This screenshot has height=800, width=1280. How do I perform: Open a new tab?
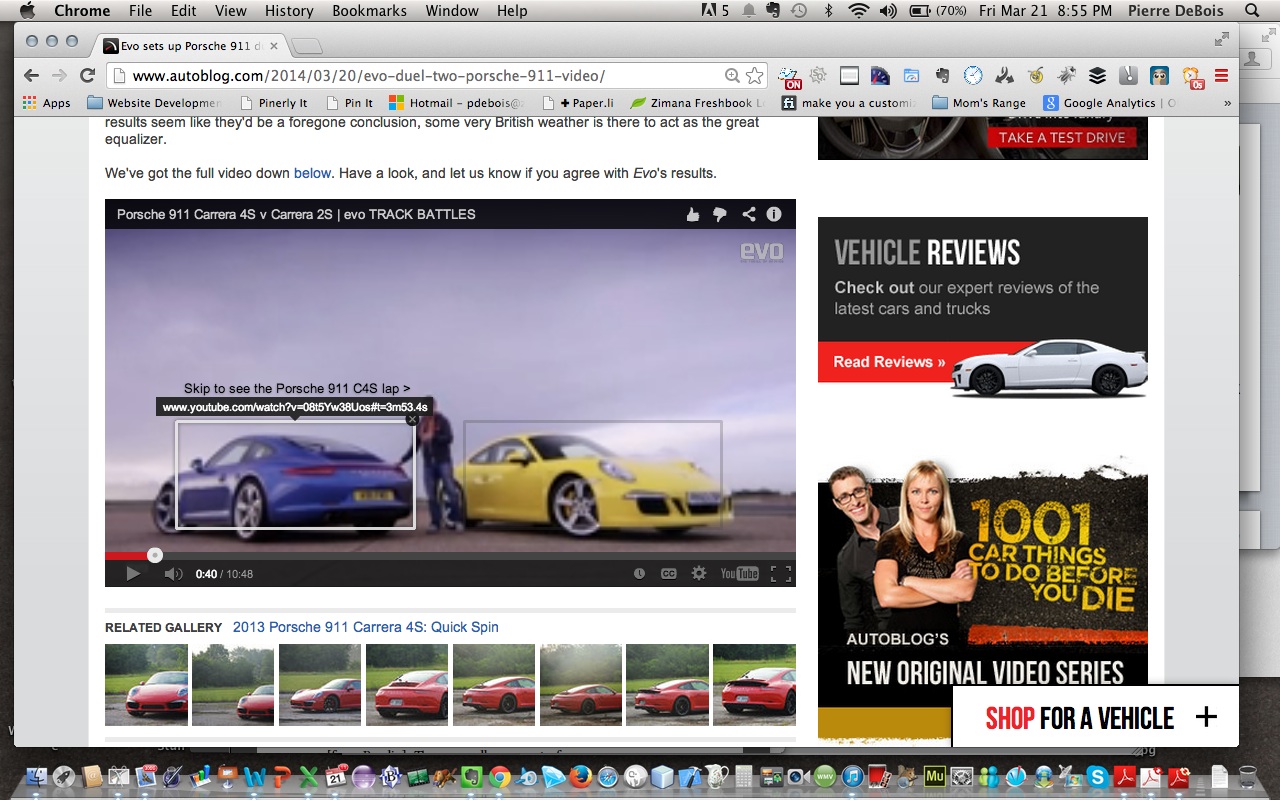[306, 47]
